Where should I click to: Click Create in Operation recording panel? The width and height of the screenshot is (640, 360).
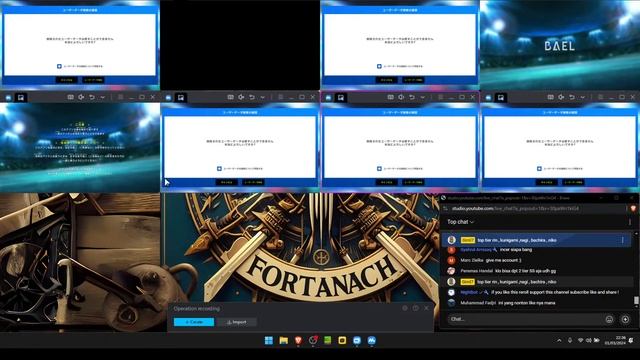194,322
